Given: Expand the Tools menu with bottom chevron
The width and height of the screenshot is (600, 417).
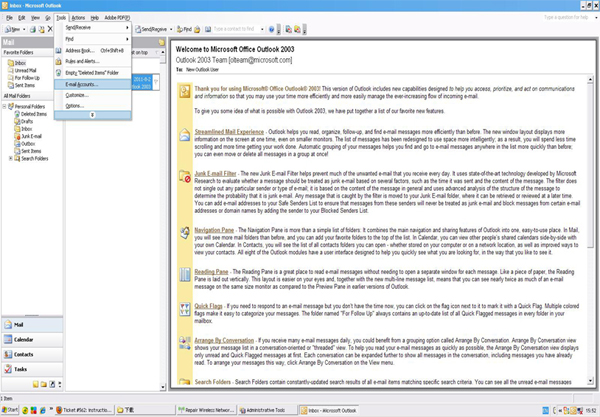Looking at the screenshot, I should coord(93,115).
